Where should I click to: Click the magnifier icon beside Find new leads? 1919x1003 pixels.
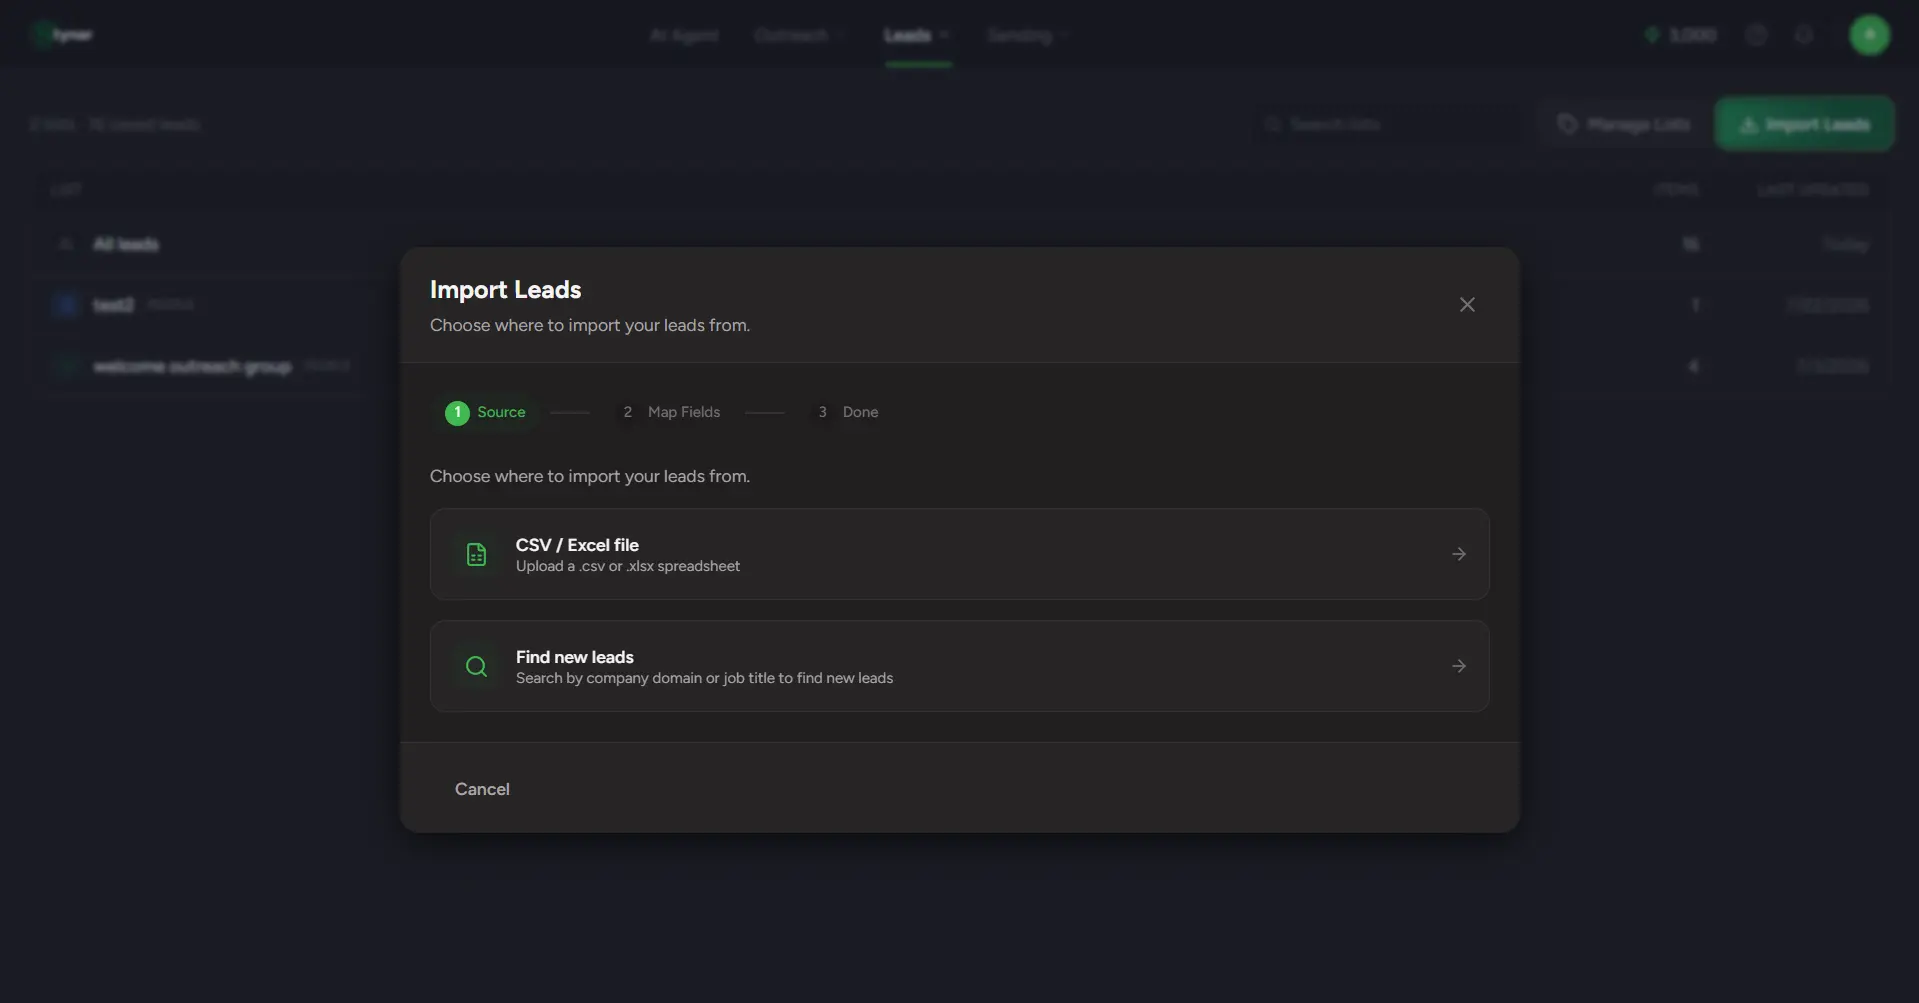coord(476,666)
